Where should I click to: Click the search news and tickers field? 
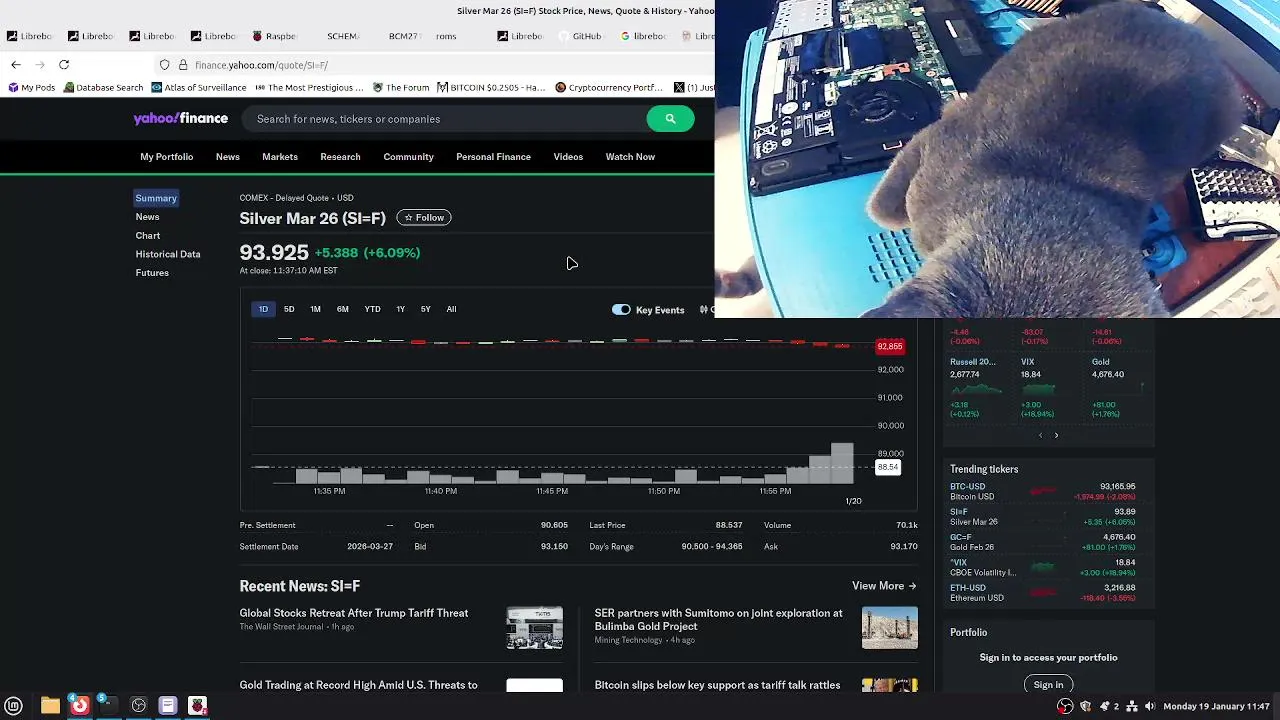(446, 119)
